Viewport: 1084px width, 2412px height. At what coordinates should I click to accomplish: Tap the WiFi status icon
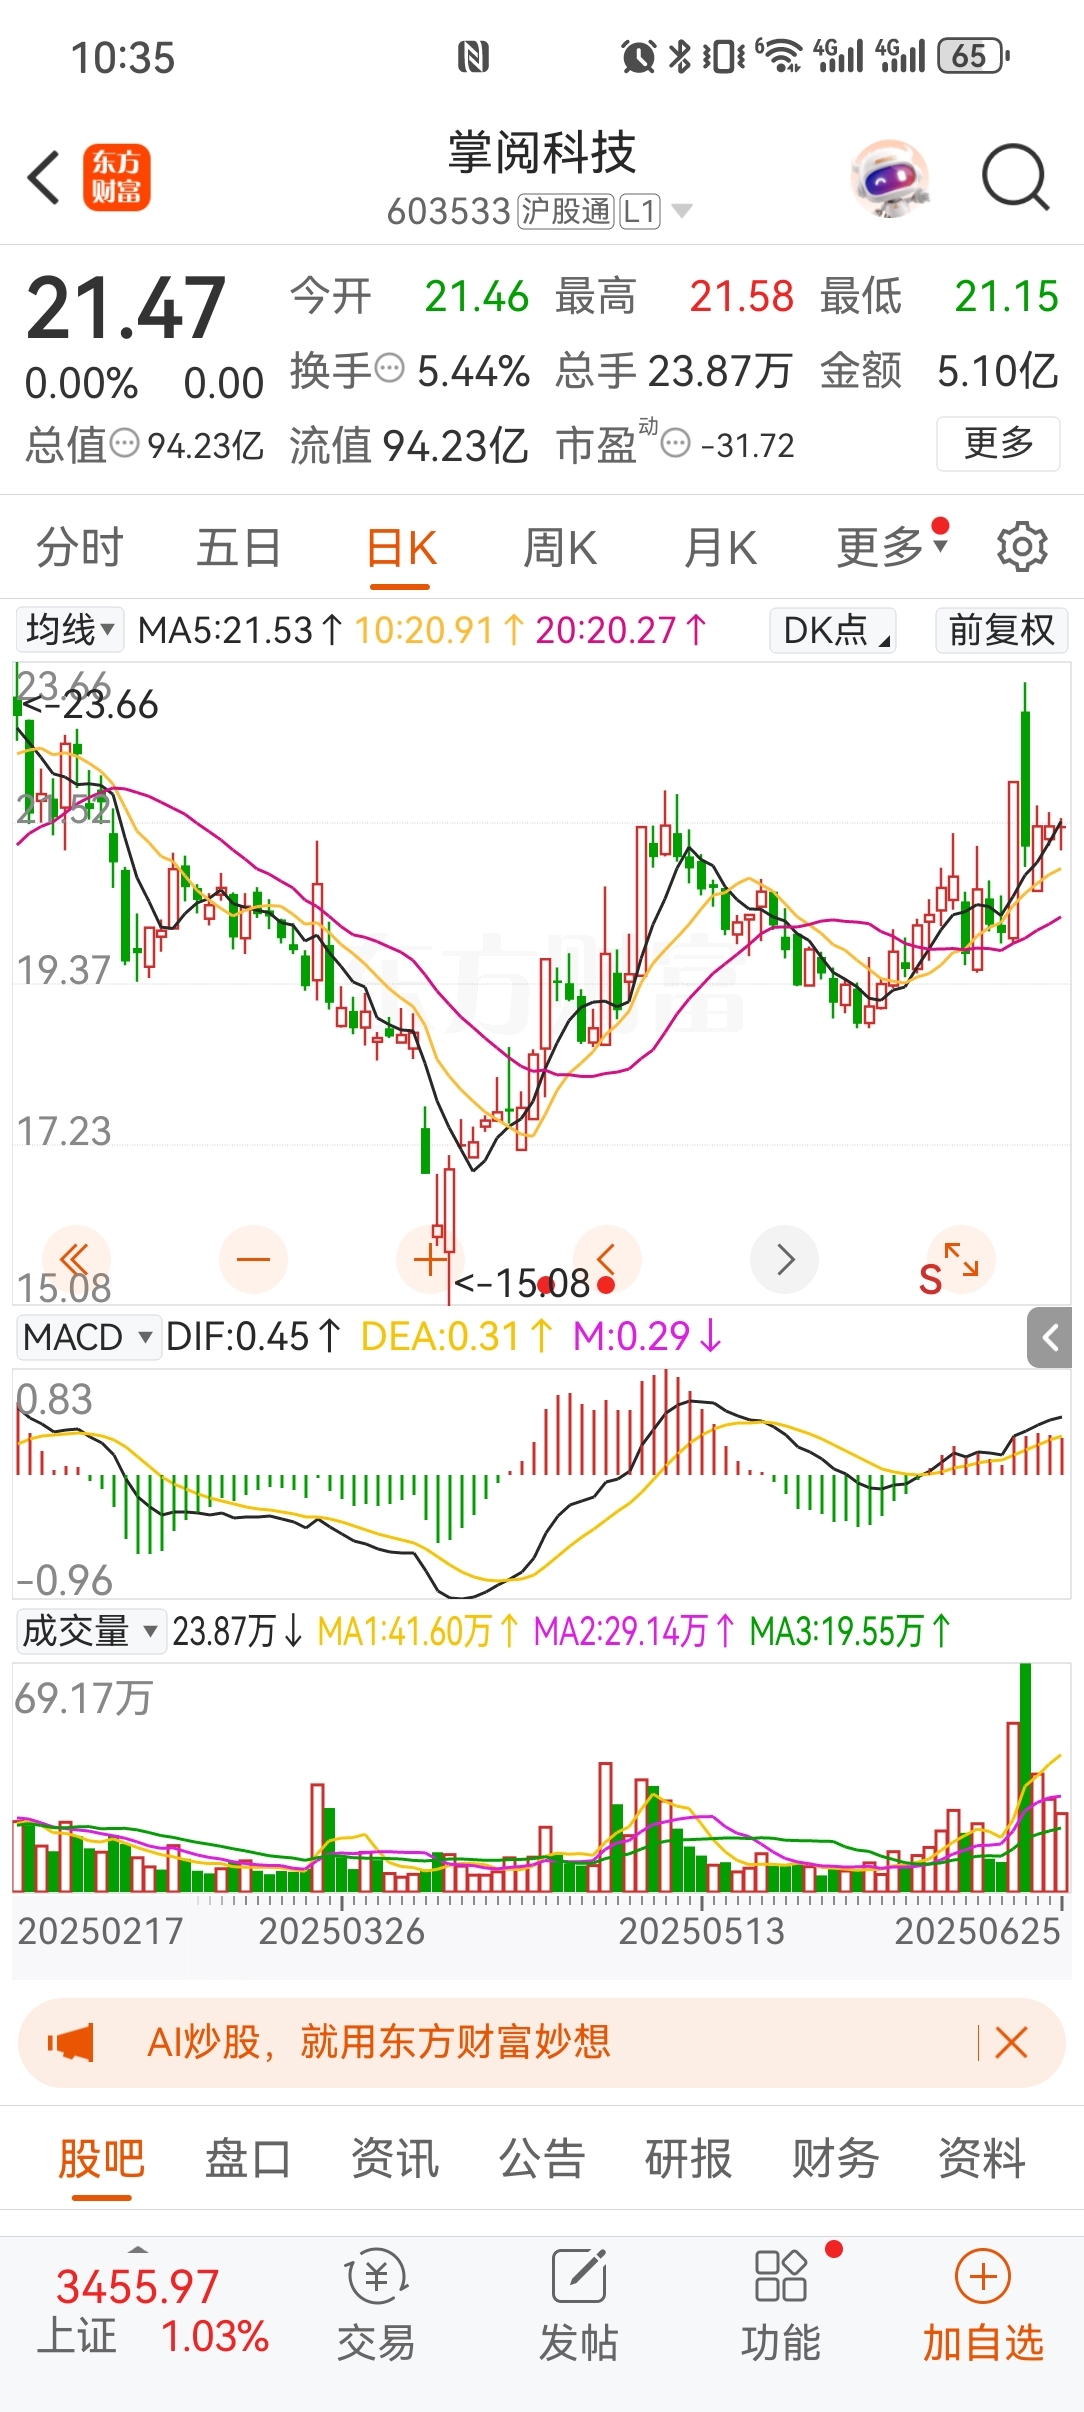[779, 56]
